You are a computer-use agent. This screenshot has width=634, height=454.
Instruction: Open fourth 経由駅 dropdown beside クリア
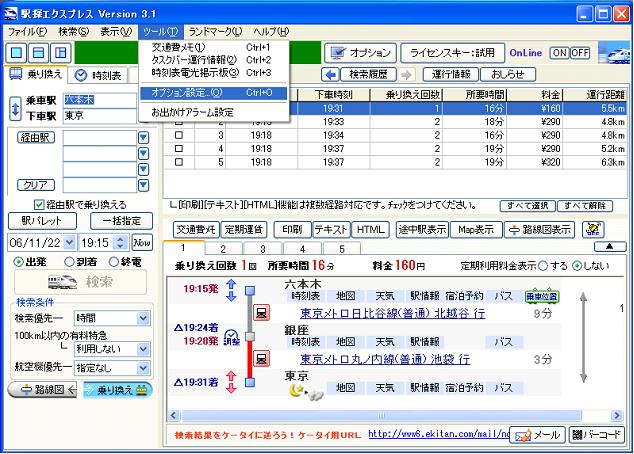click(143, 185)
